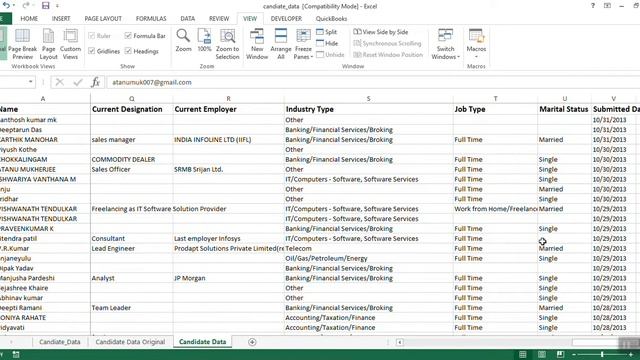Open the Macros menu
The image size is (640, 360).
476,43
